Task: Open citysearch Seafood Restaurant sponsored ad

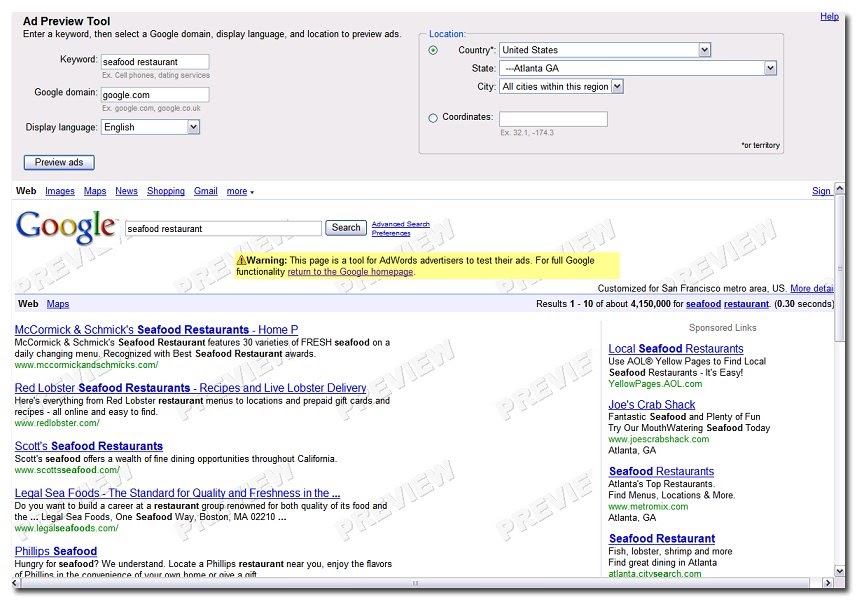Action: point(662,539)
